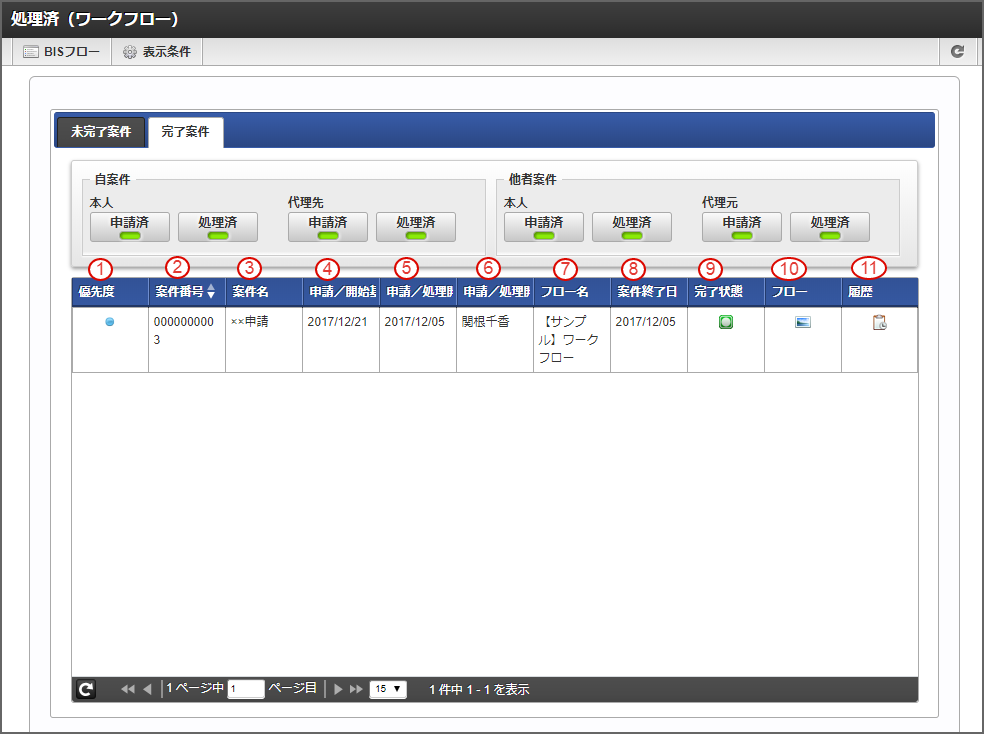Switch to the 未完了案件 tab
The image size is (984, 734).
[101, 132]
